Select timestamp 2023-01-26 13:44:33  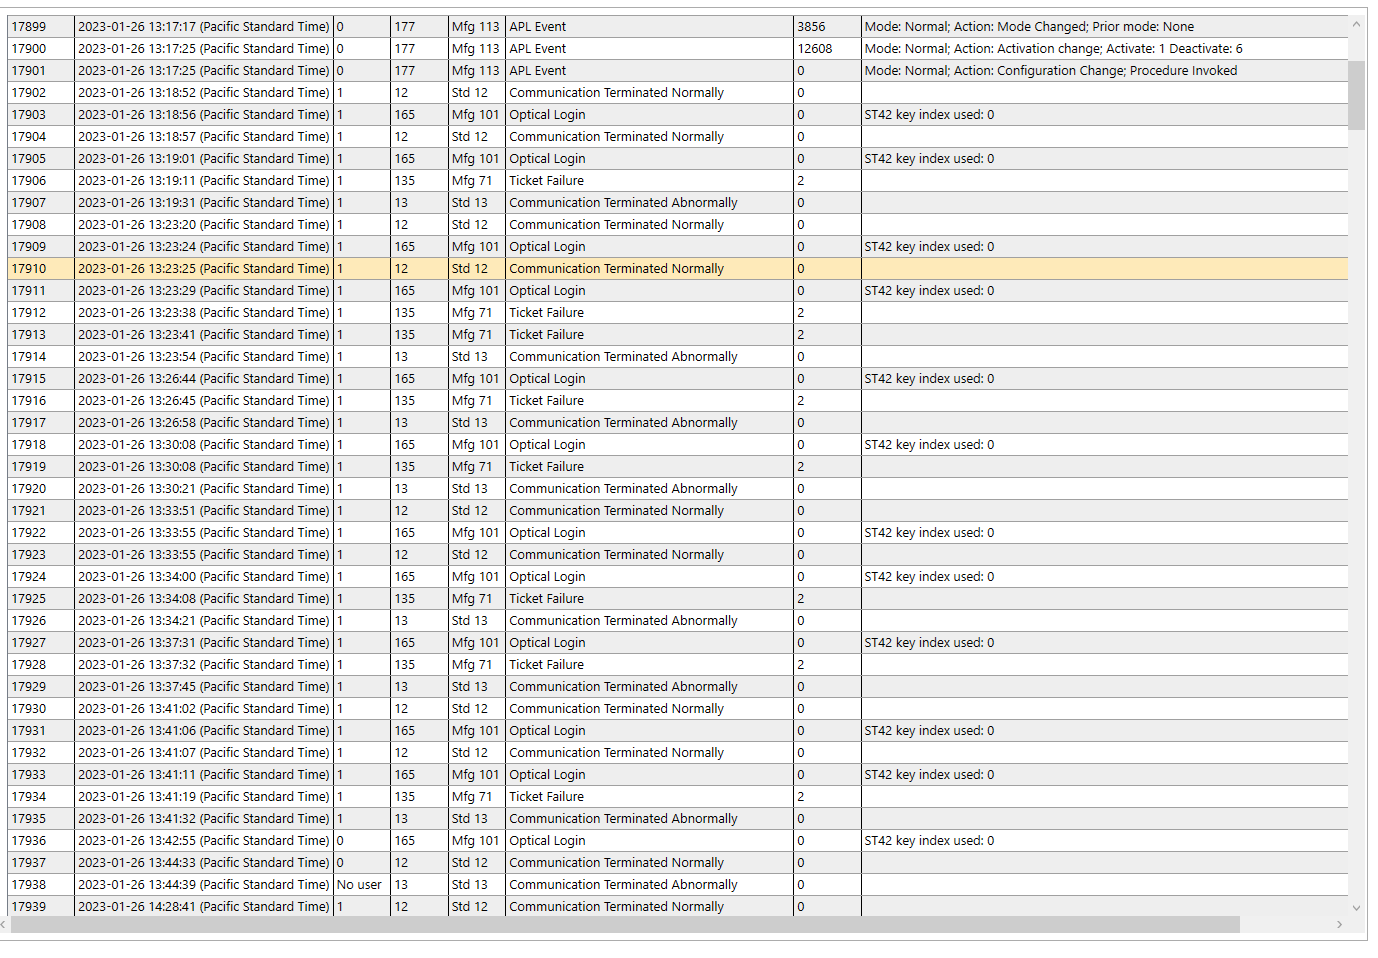click(204, 863)
